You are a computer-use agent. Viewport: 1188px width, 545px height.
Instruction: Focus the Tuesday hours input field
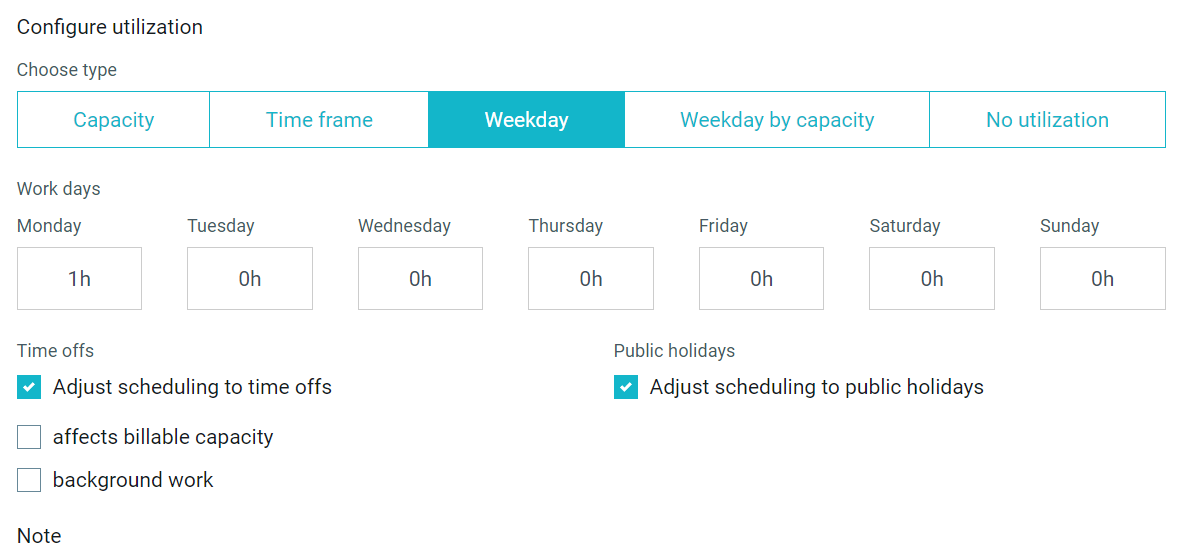(x=250, y=278)
